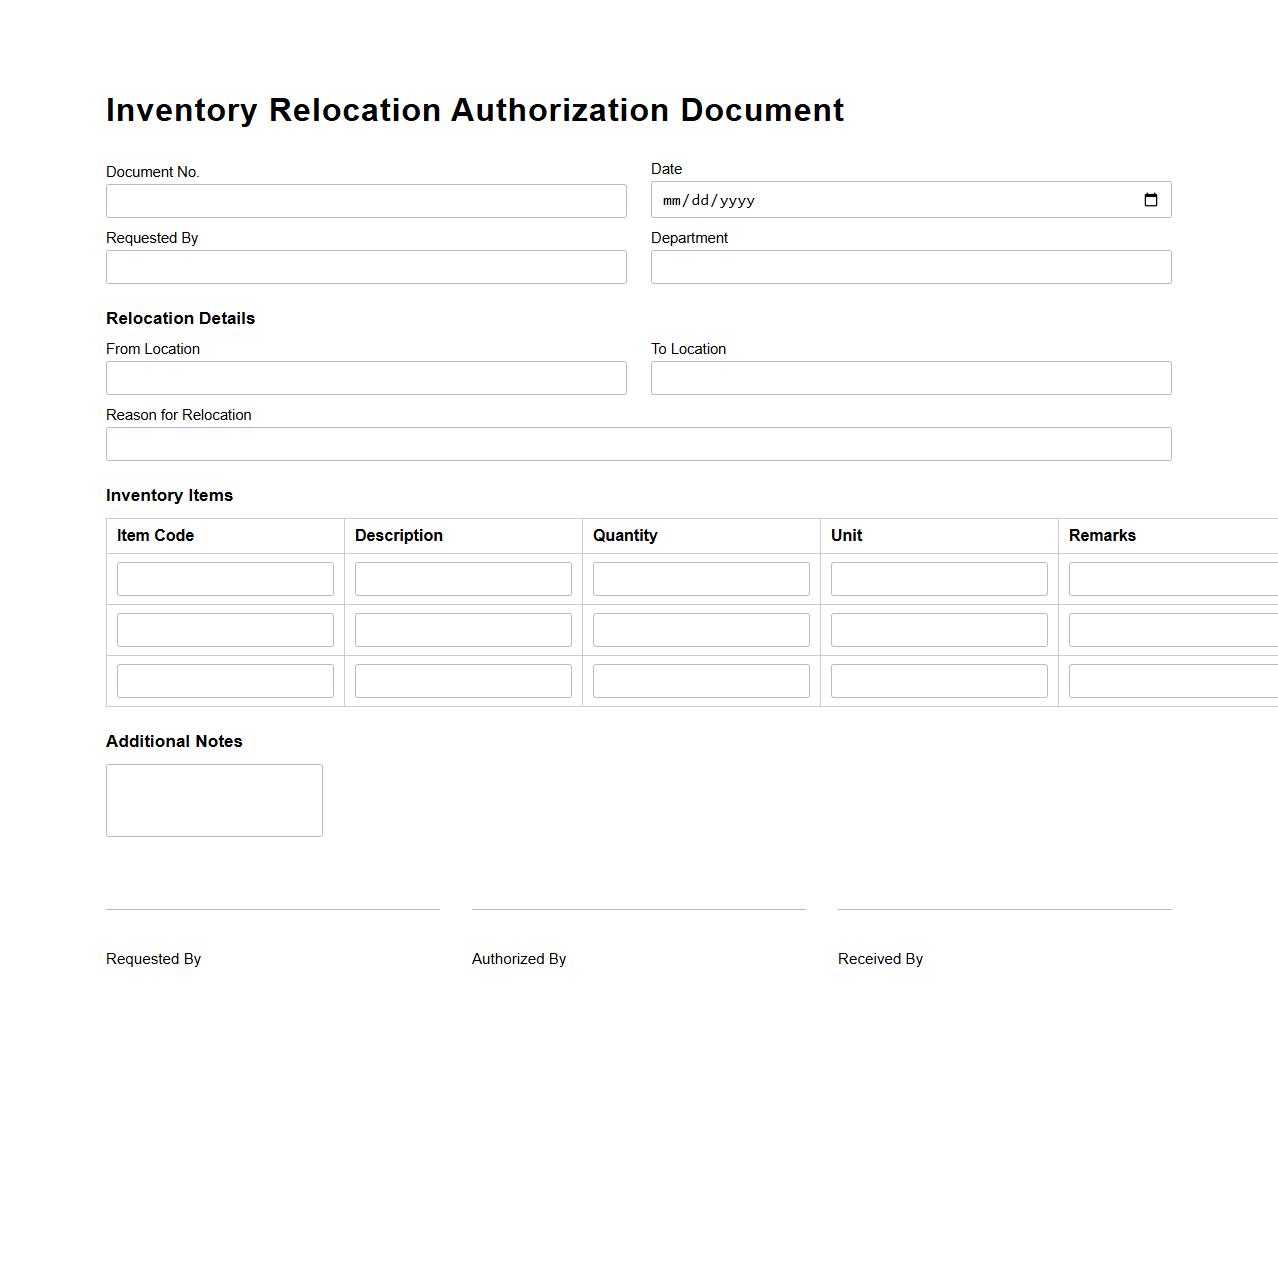Image resolution: width=1278 pixels, height=1285 pixels.
Task: Select the first row Unit input
Action: pyautogui.click(x=938, y=578)
